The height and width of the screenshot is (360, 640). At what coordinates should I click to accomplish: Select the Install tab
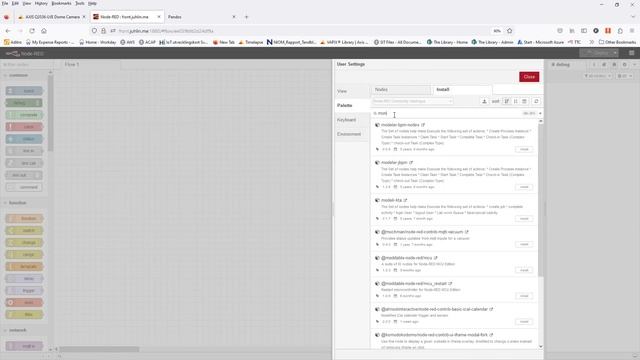click(462, 89)
